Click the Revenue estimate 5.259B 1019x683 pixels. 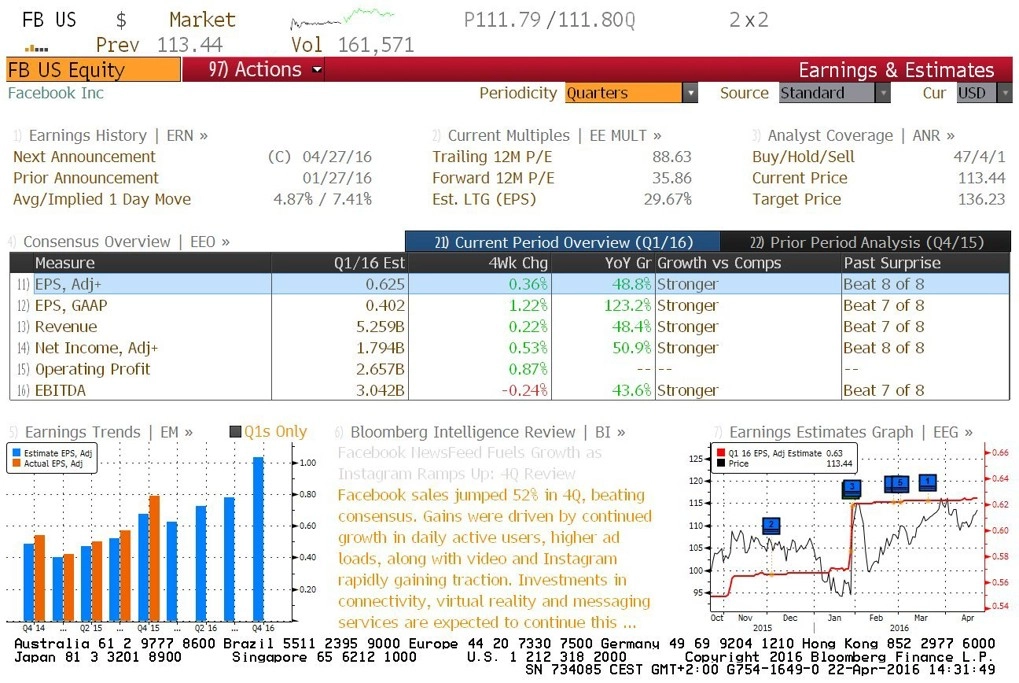tap(380, 326)
